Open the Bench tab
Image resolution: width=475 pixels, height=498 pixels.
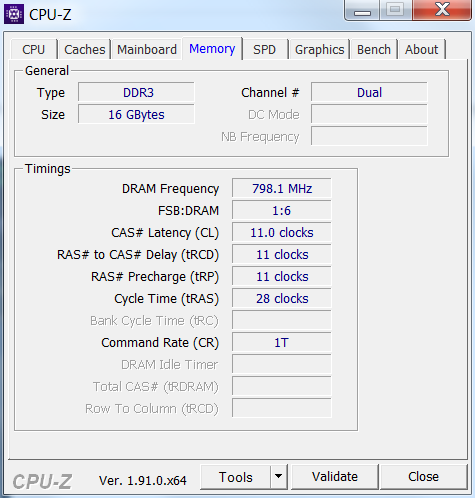coord(374,49)
